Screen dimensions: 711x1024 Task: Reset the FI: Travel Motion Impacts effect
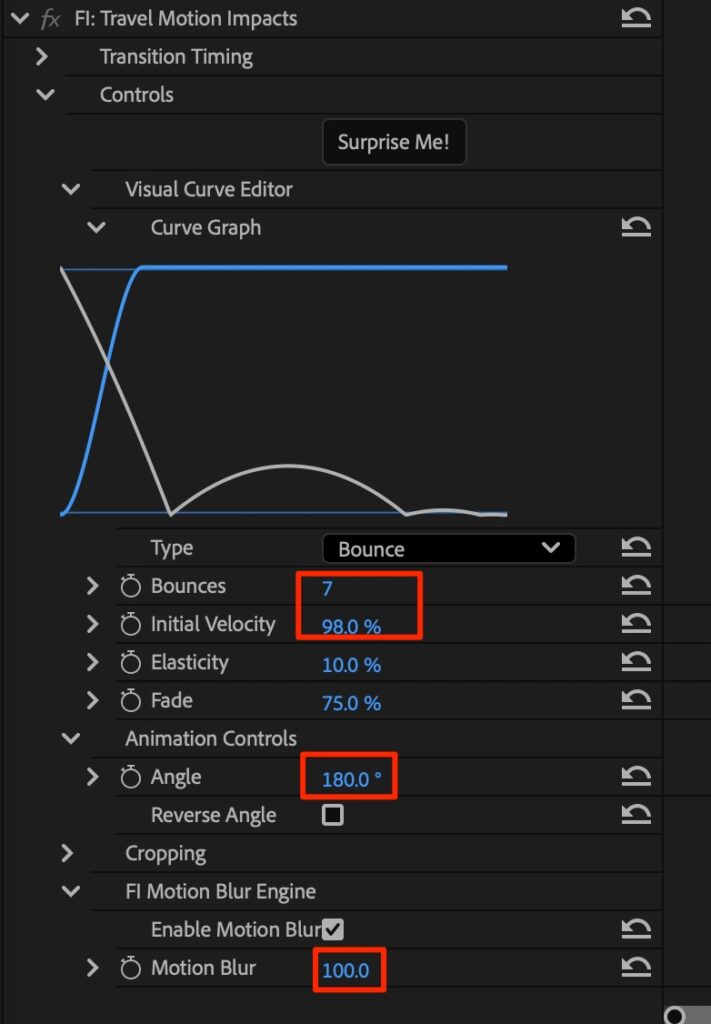636,18
